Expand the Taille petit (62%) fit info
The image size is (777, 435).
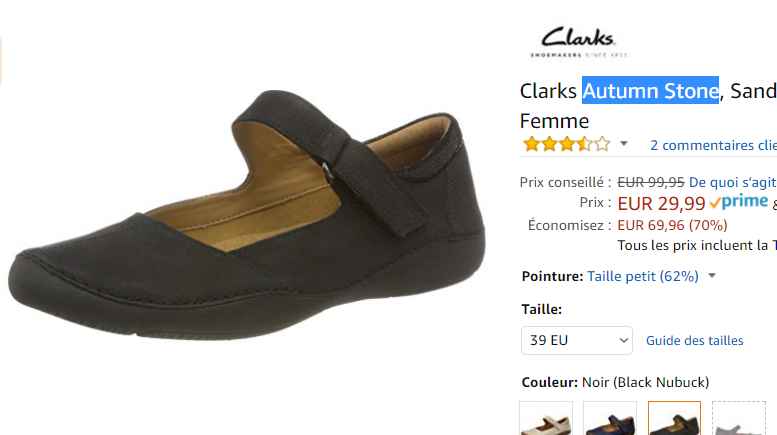[712, 275]
